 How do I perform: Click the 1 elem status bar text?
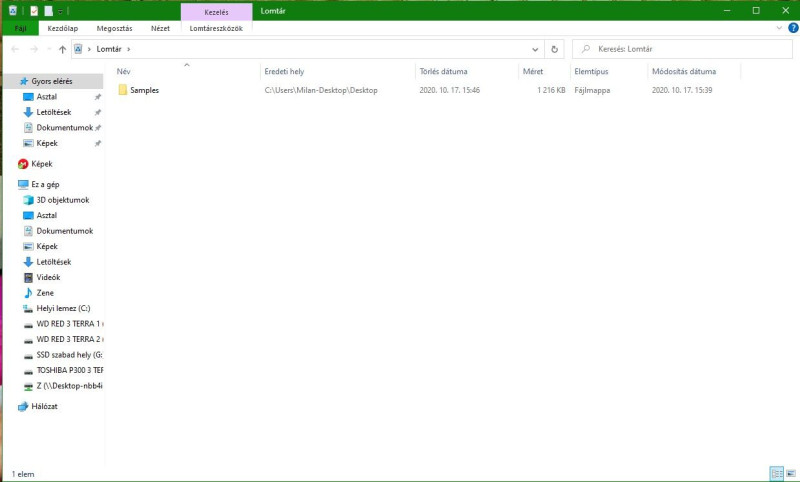(22, 474)
